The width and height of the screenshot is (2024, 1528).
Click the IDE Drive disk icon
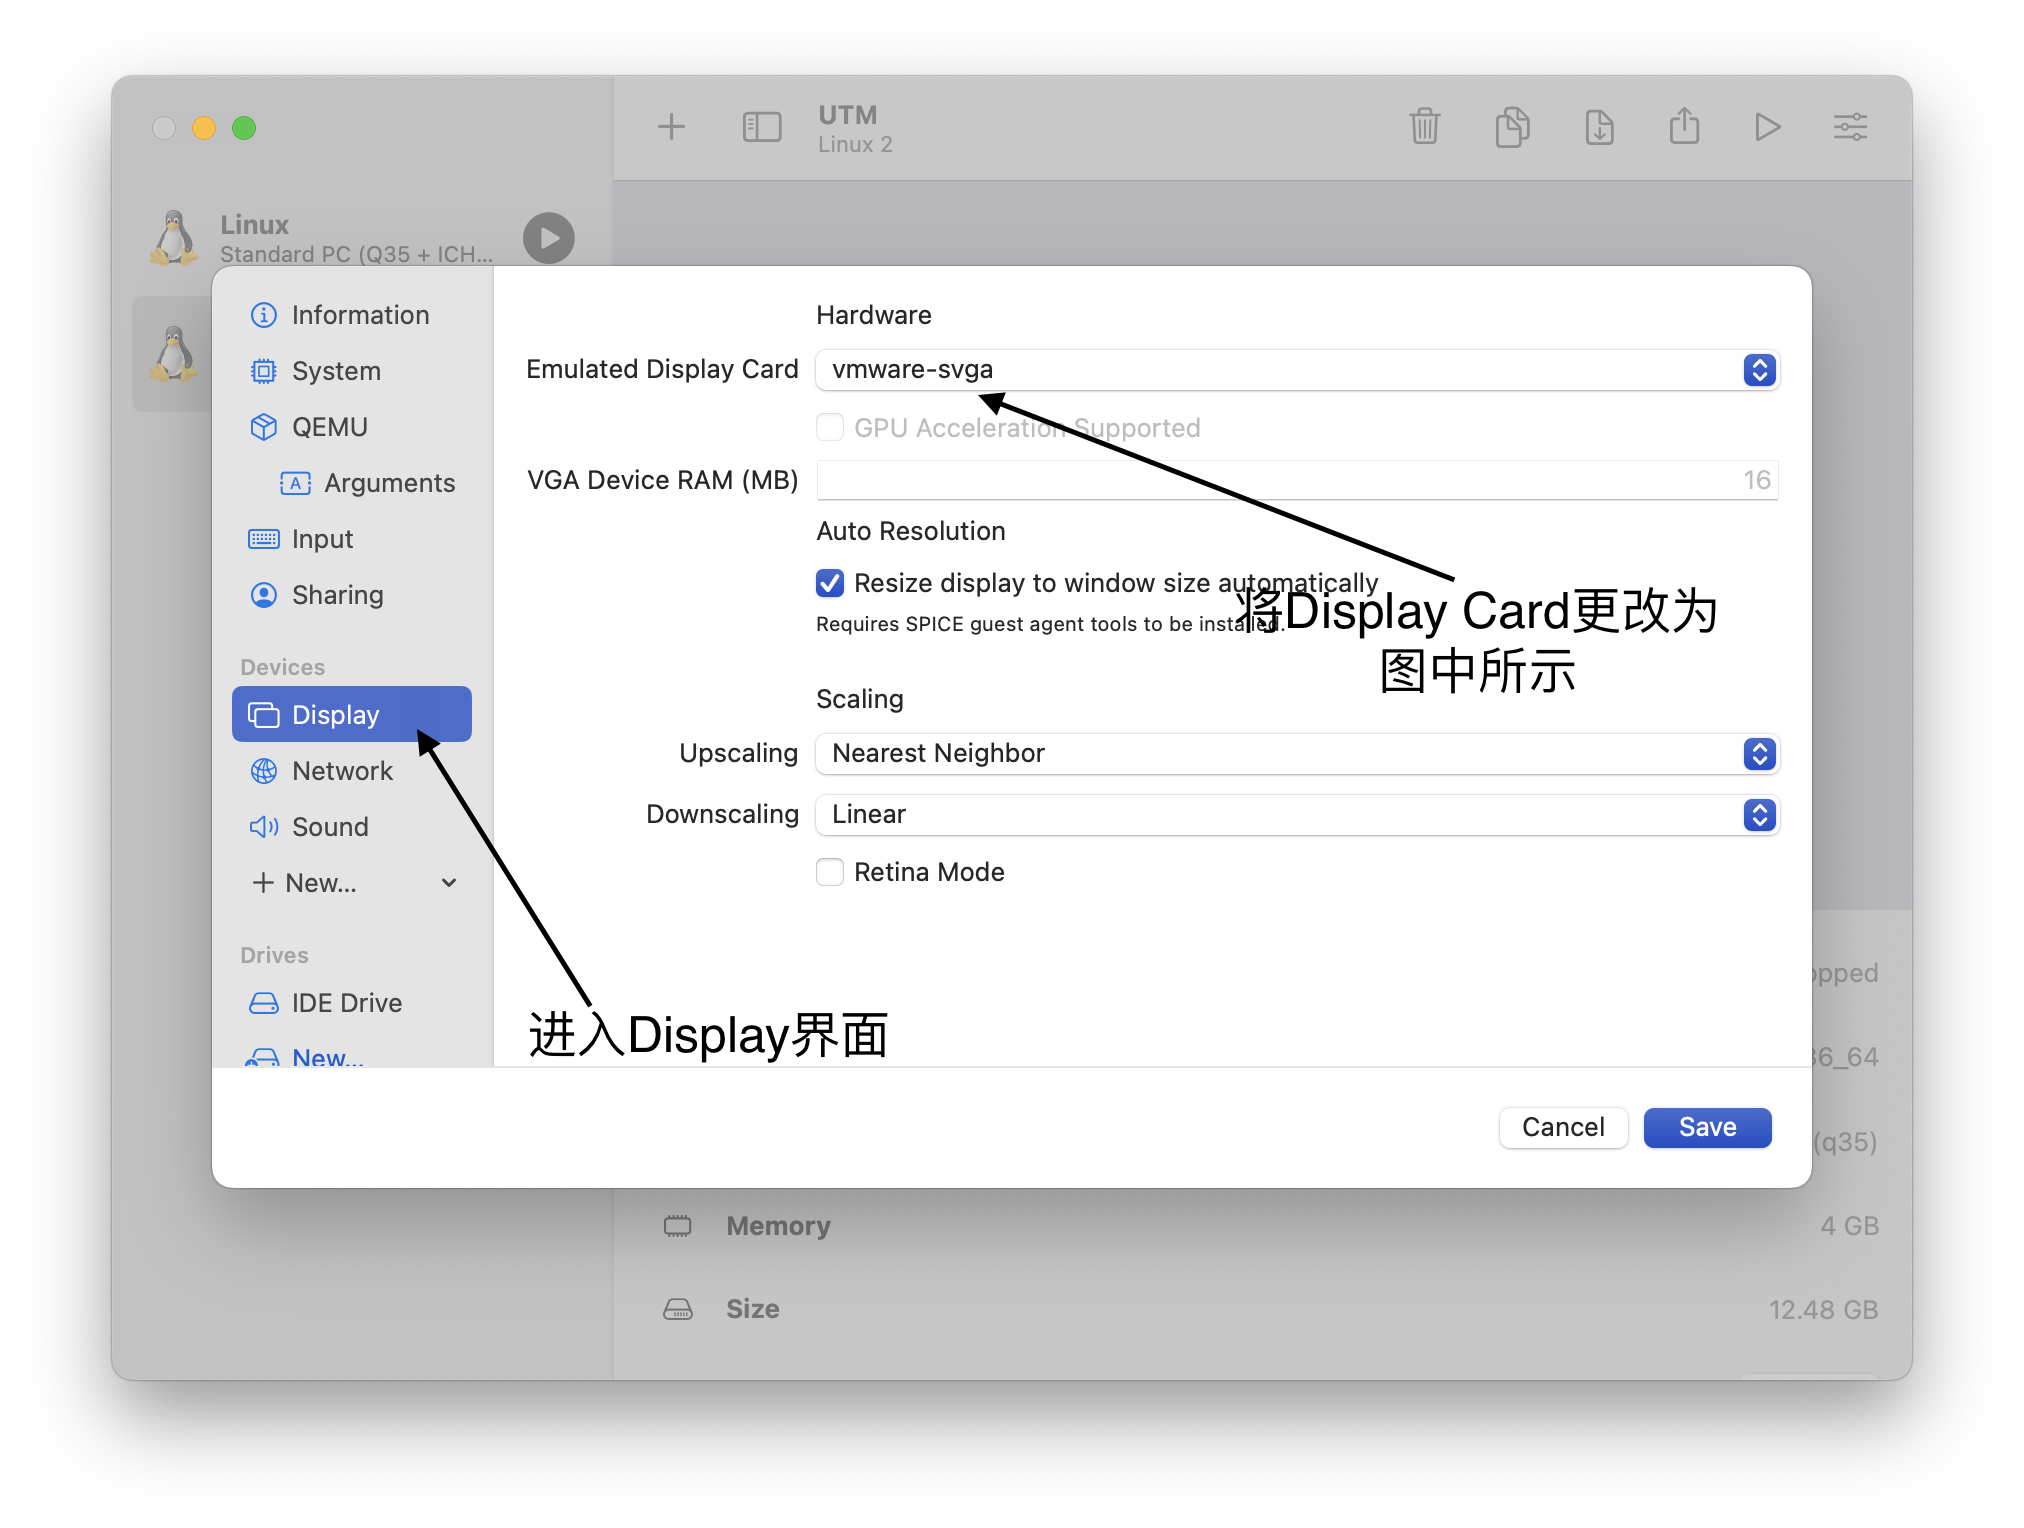click(263, 1003)
